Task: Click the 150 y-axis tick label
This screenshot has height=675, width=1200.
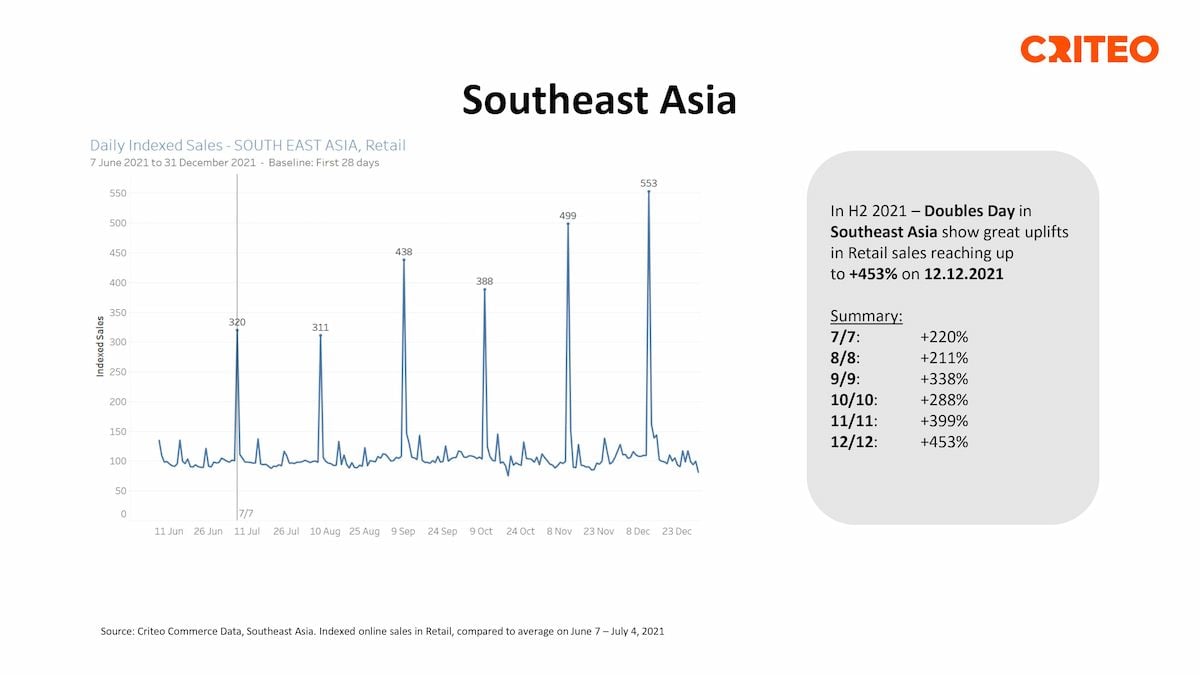Action: click(117, 432)
